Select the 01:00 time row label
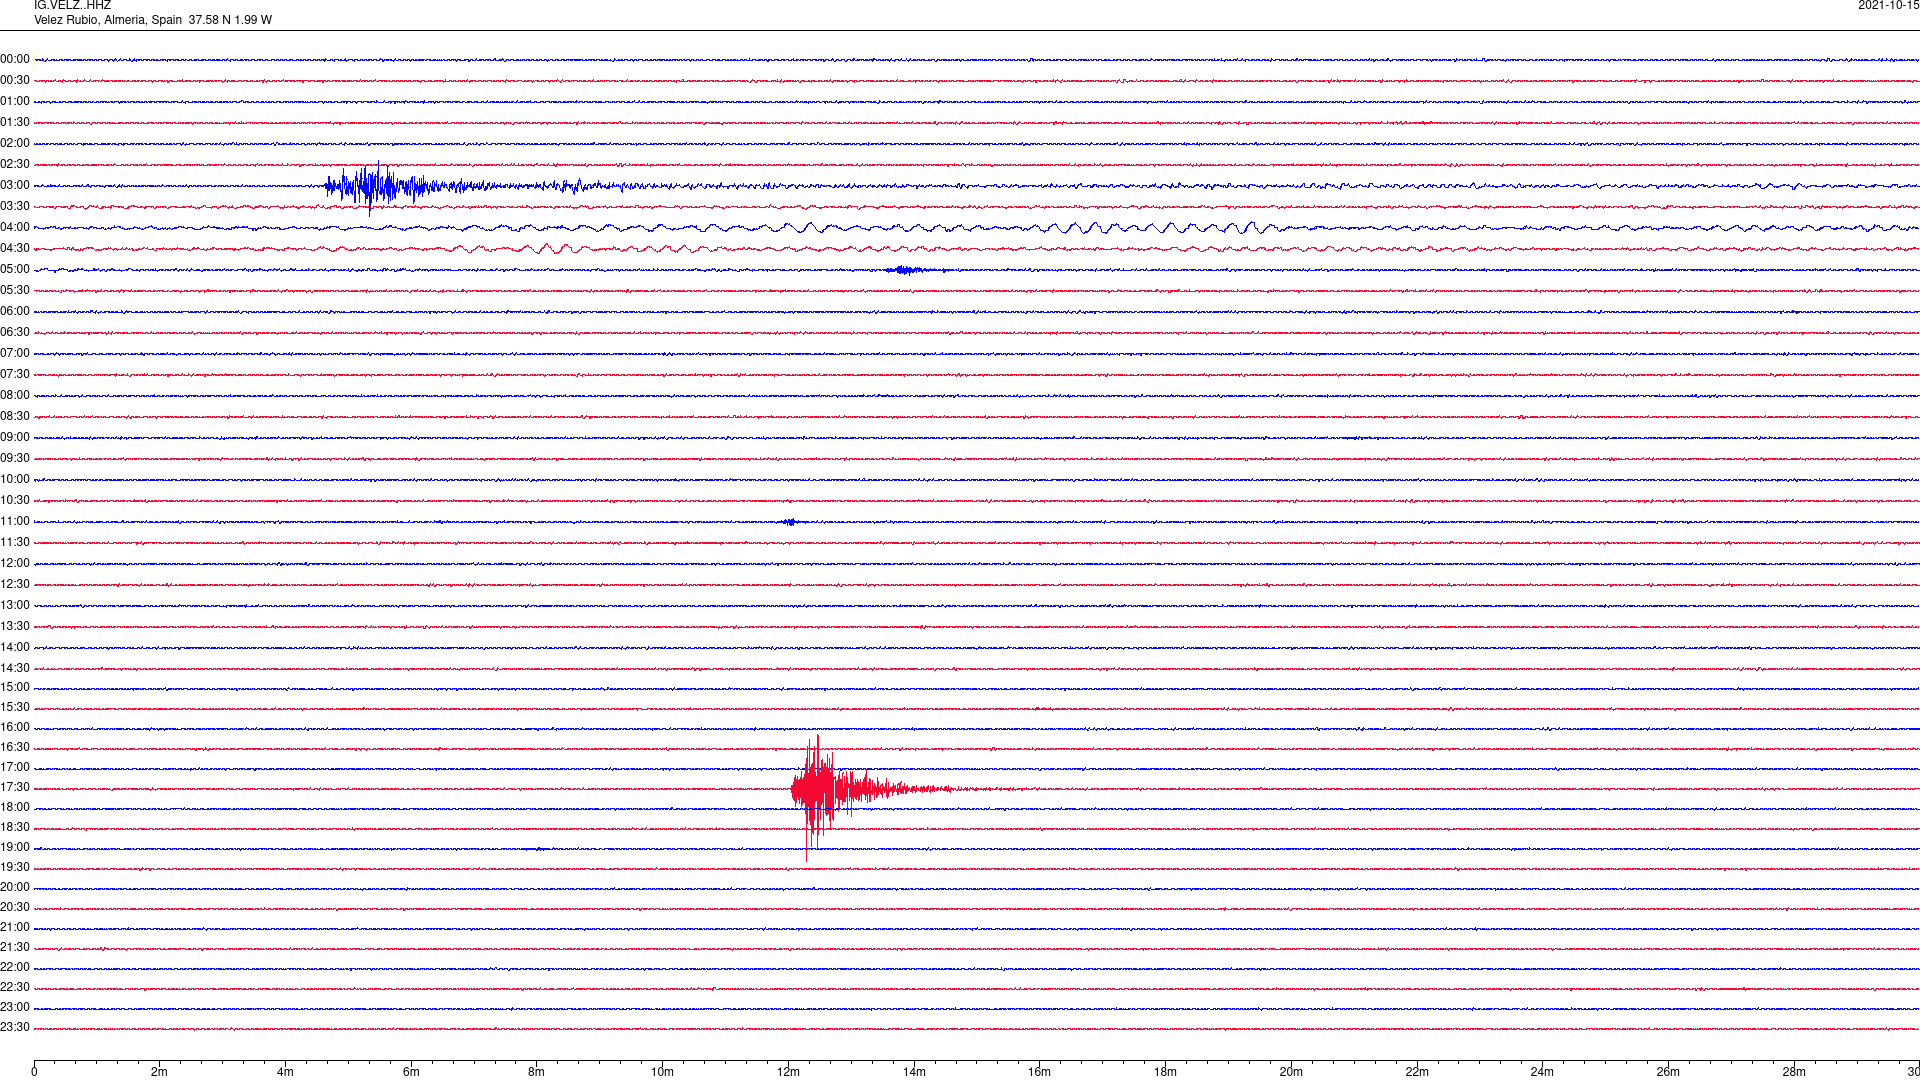The height and width of the screenshot is (1080, 1920). 15,101
